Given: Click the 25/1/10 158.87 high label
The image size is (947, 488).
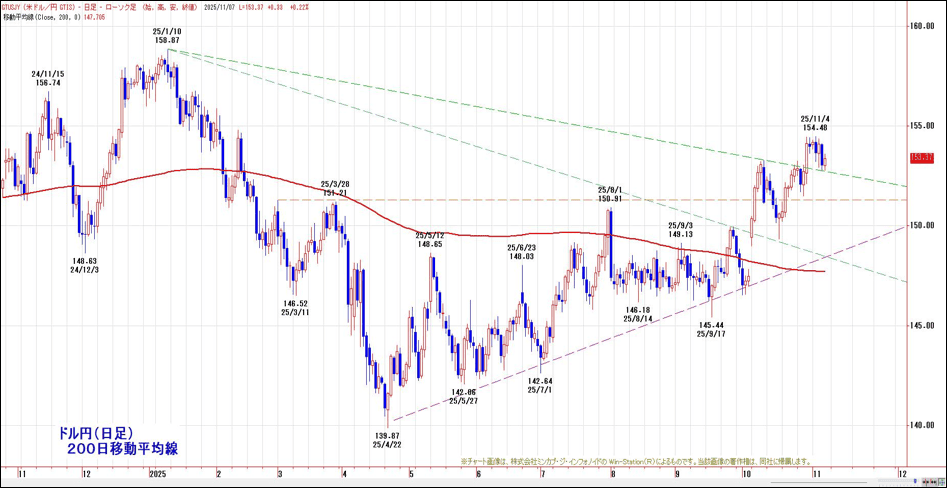Looking at the screenshot, I should pyautogui.click(x=167, y=36).
